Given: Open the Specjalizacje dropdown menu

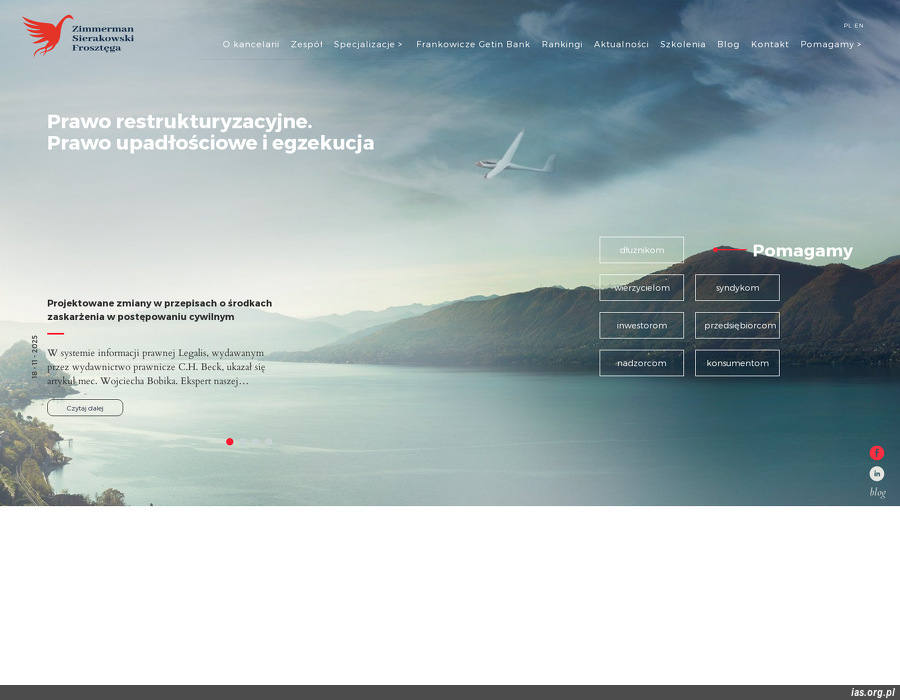Looking at the screenshot, I should click(368, 44).
